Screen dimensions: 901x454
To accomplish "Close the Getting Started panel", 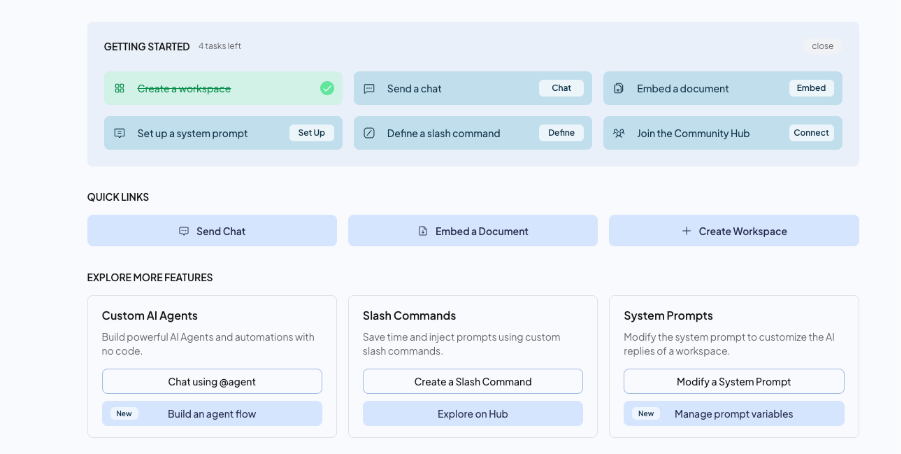I will [x=822, y=46].
